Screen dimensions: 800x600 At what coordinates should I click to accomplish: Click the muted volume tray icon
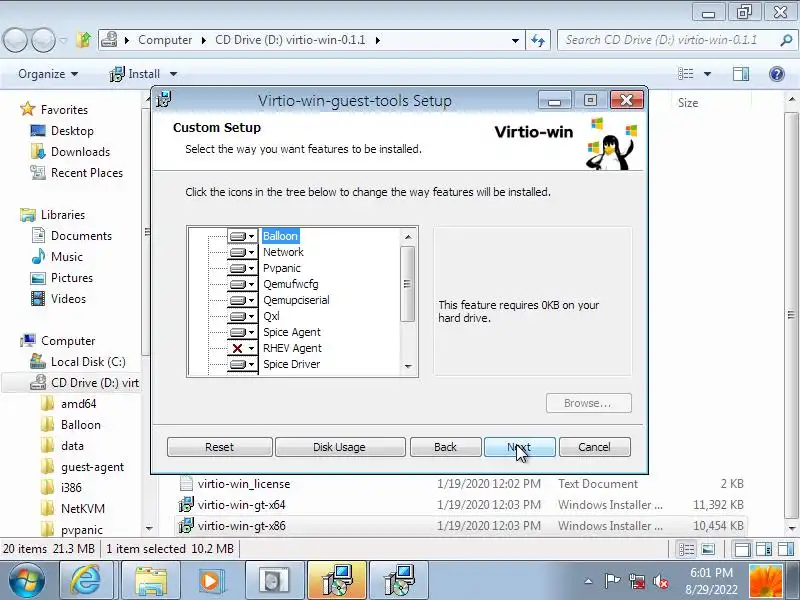(661, 581)
